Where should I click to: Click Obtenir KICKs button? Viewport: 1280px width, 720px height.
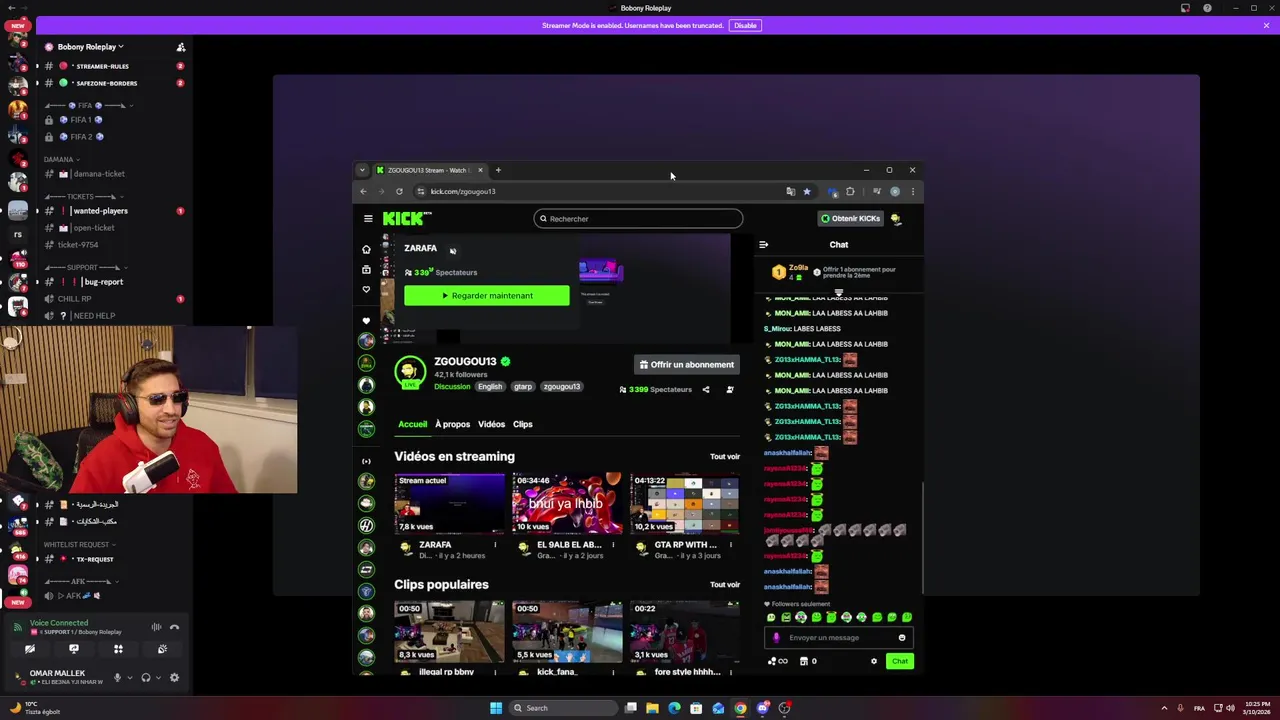(x=851, y=219)
